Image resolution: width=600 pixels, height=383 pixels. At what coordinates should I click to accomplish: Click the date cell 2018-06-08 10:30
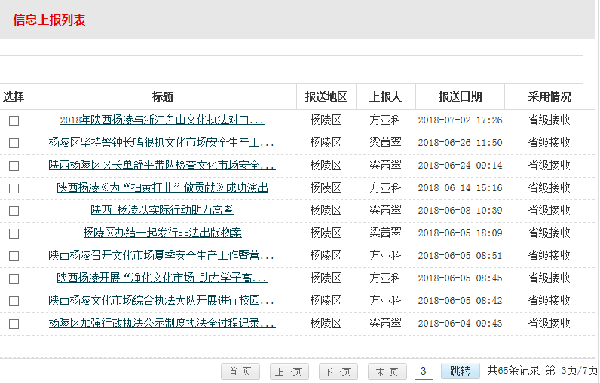click(x=460, y=210)
